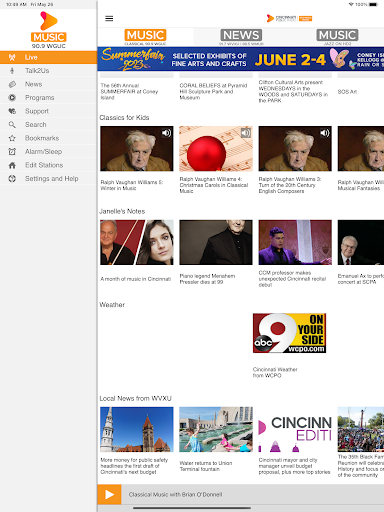Open Alarm/Sleep clock icon
This screenshot has width=384, height=512.
click(12, 152)
